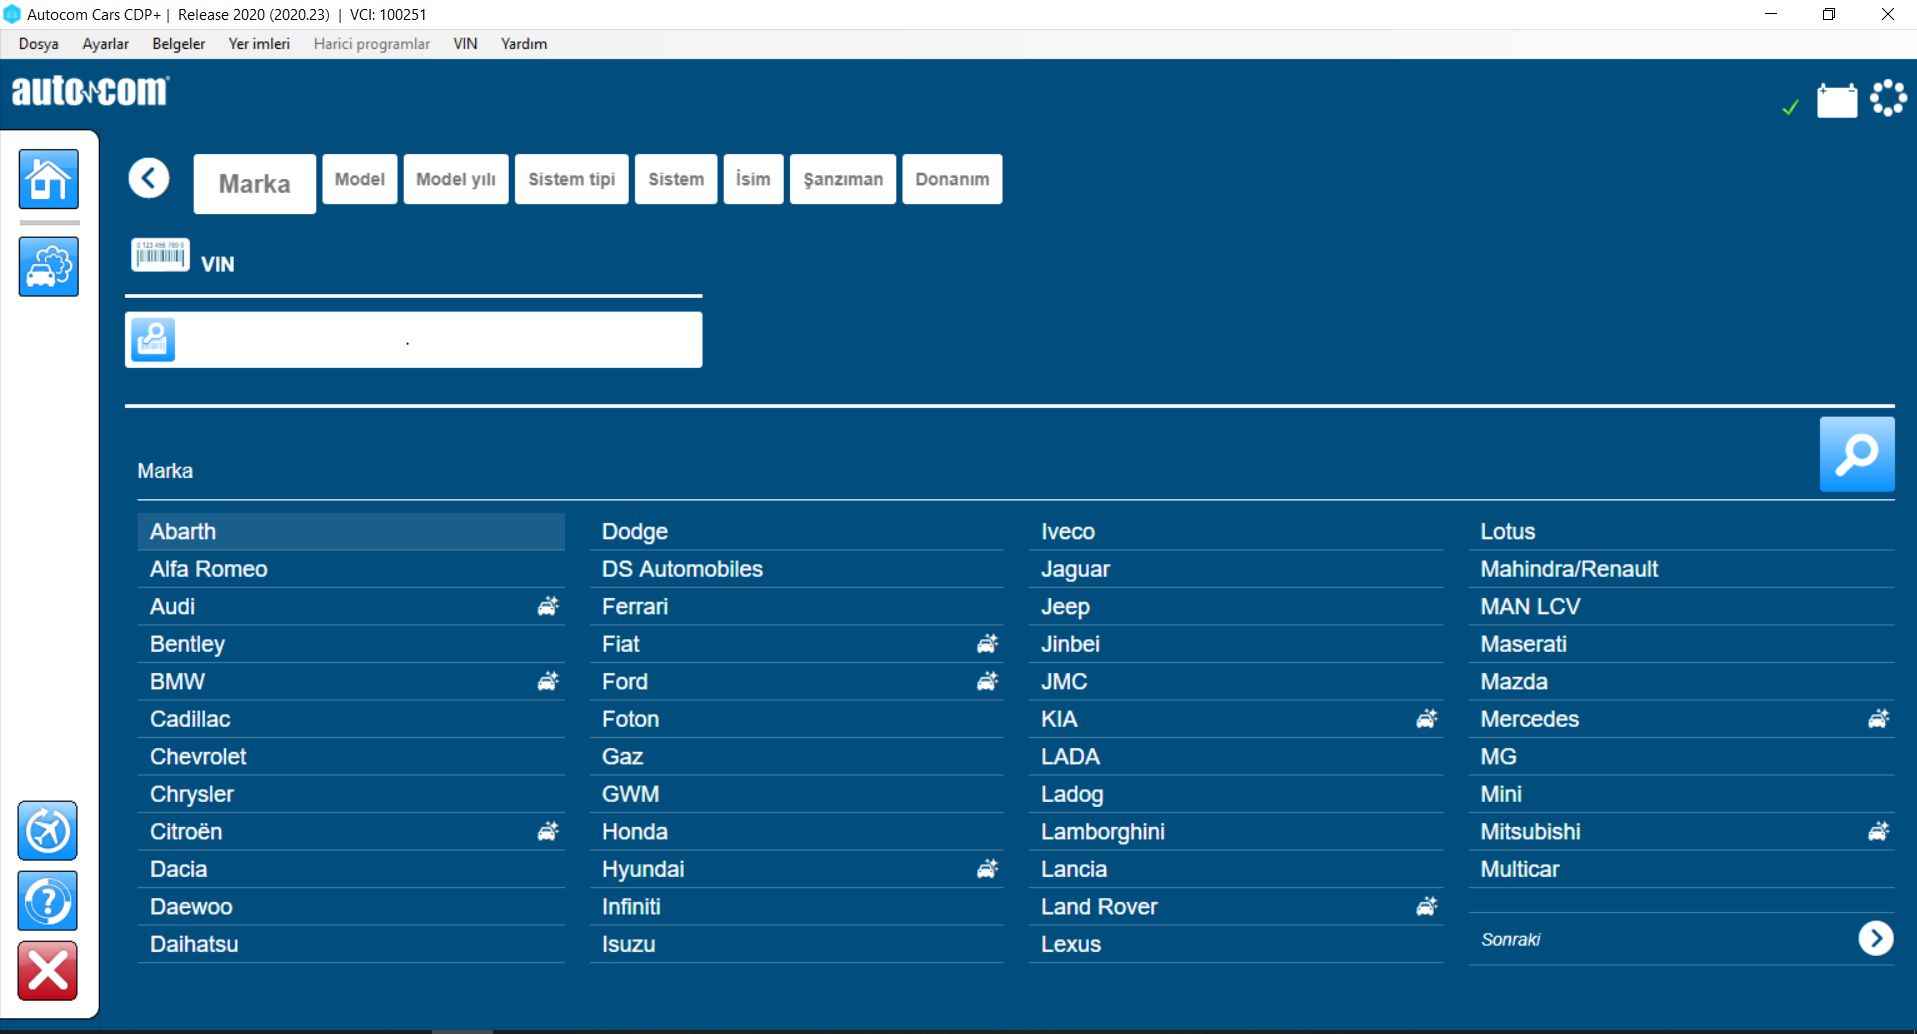1917x1034 pixels.
Task: Select Mercedes from the brand list
Action: click(1529, 719)
